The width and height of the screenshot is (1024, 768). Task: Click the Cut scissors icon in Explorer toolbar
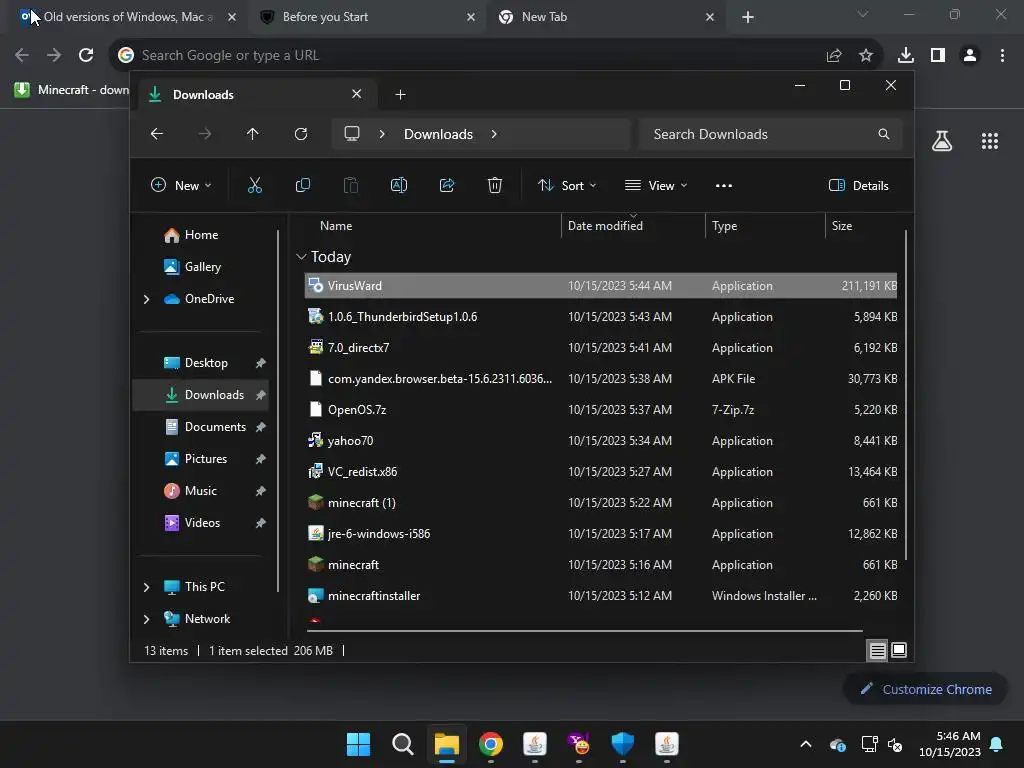(x=255, y=185)
